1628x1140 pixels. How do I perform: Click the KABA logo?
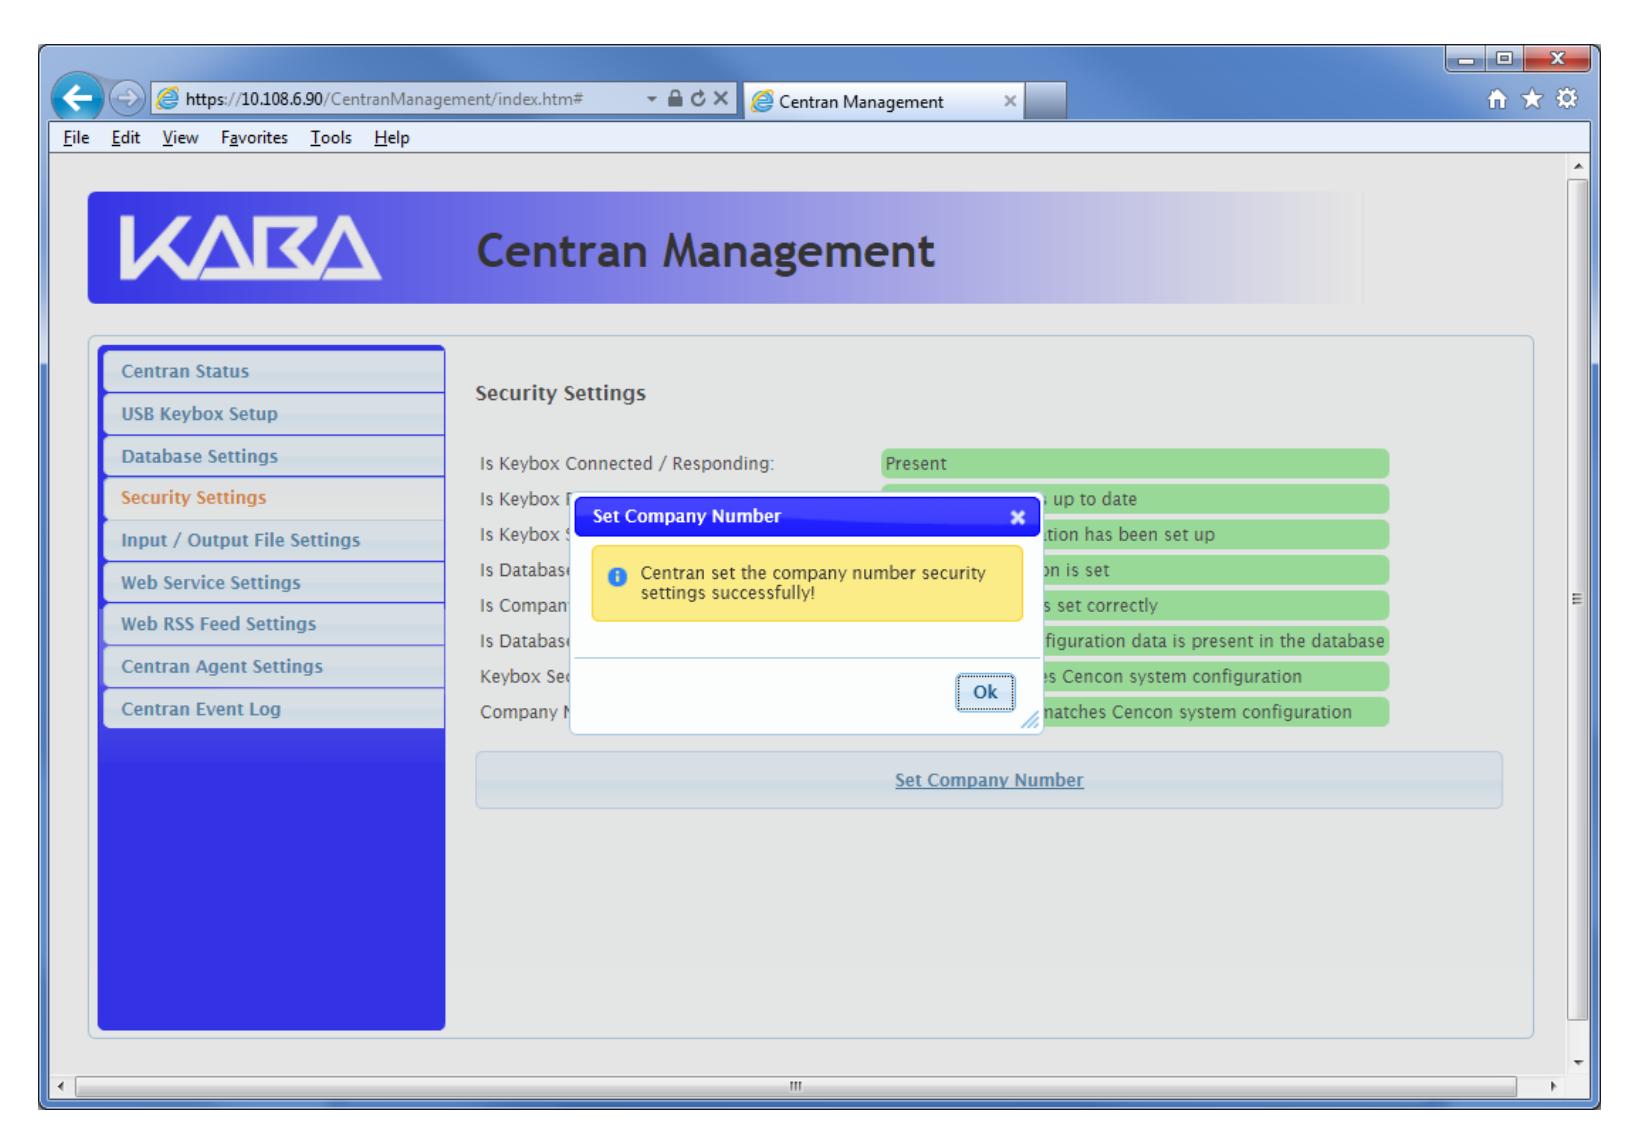click(249, 248)
